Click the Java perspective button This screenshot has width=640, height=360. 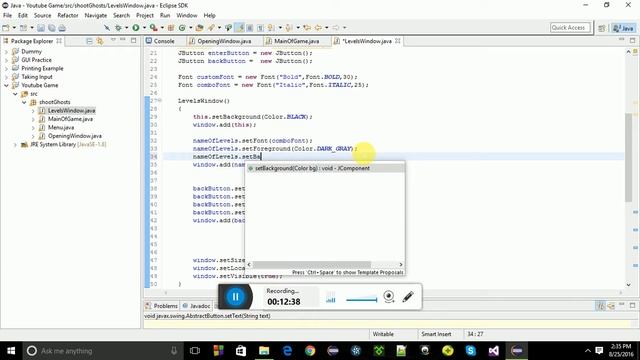(623, 28)
